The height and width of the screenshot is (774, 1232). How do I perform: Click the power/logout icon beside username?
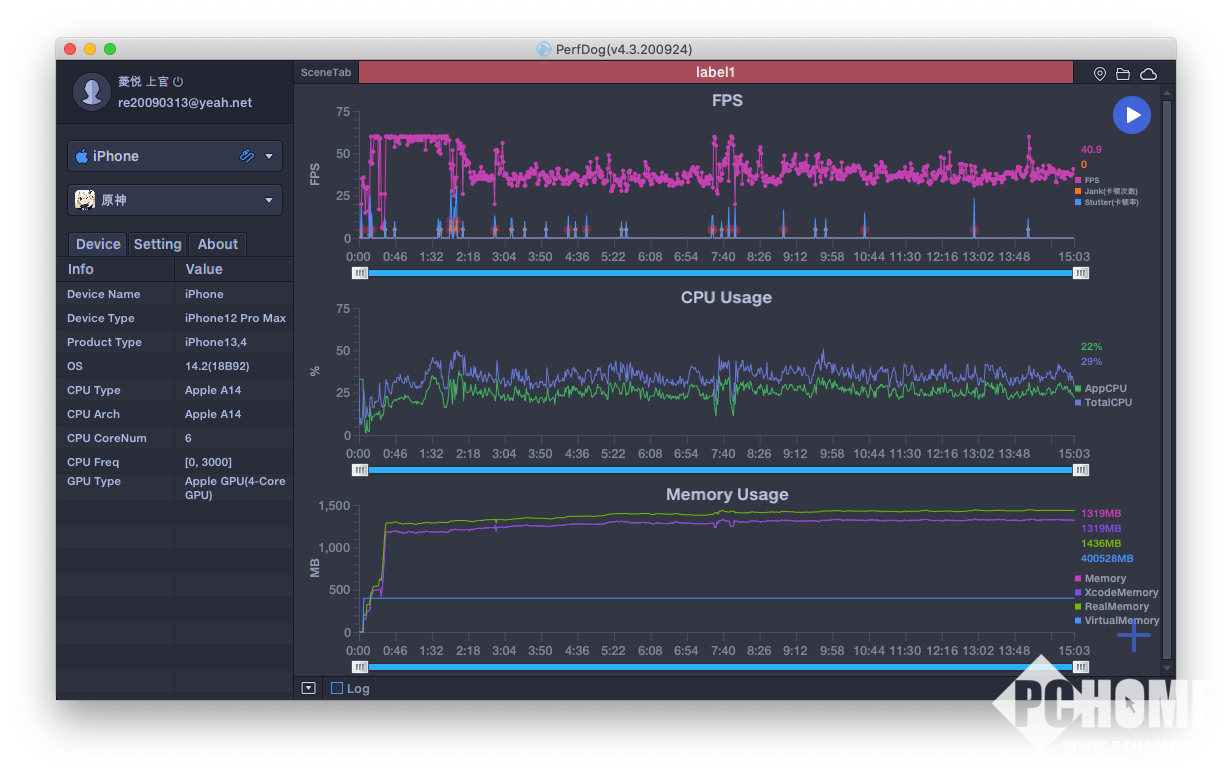click(x=178, y=82)
